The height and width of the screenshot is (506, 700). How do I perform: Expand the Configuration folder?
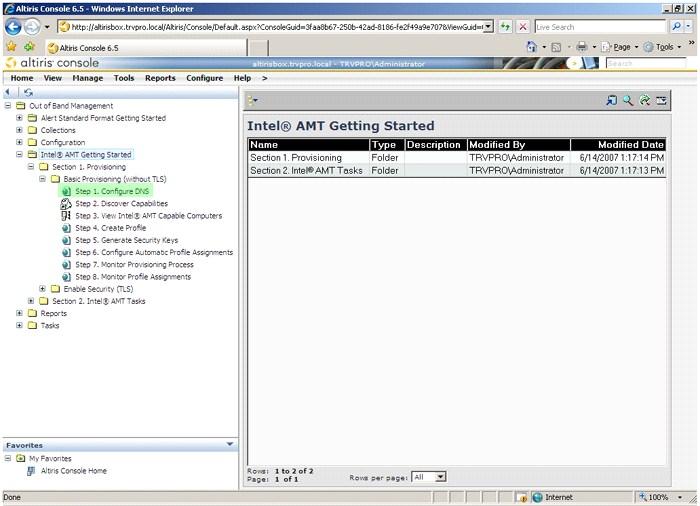(19, 142)
